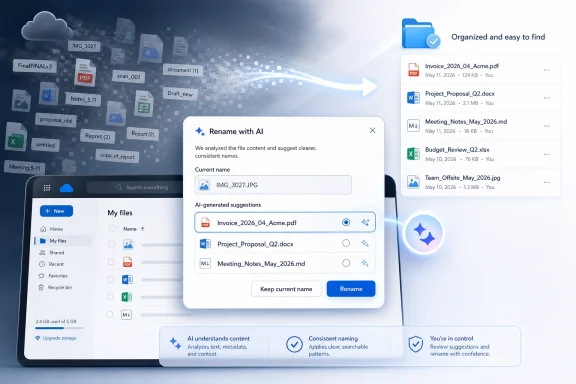The width and height of the screenshot is (576, 384).
Task: Click the Markdown icon of Meeting_Notes suggestion
Action: (x=205, y=263)
